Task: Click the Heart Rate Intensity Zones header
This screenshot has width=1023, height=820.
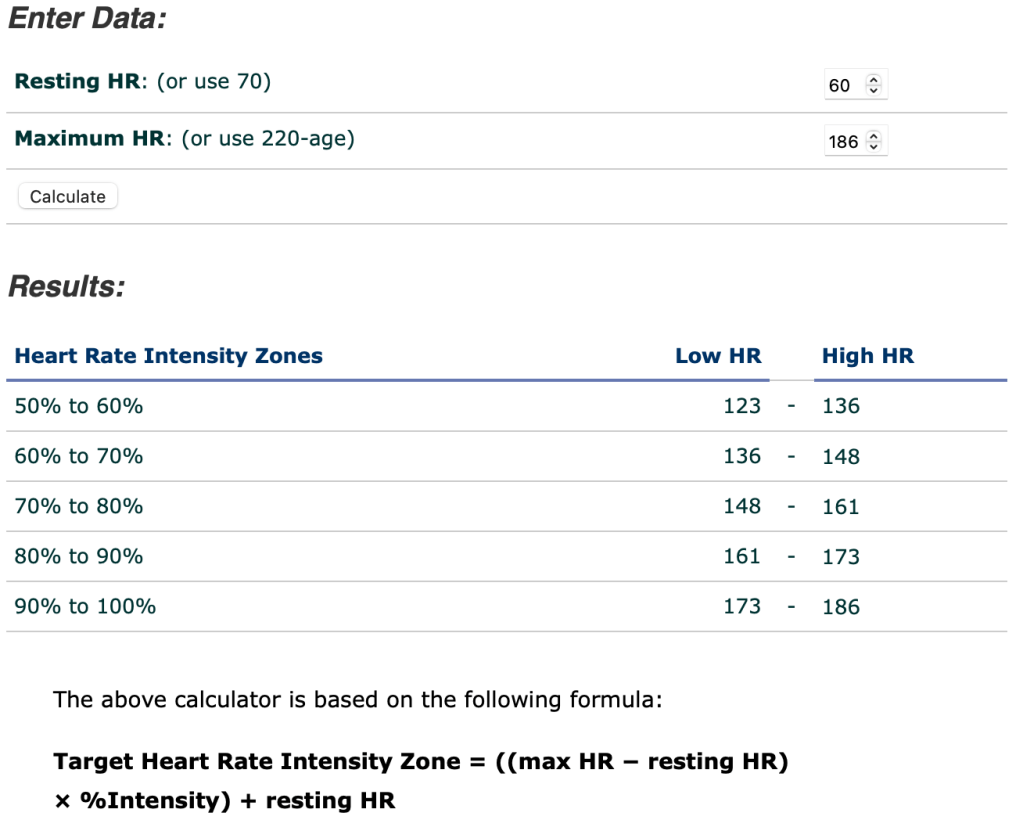Action: (x=169, y=356)
